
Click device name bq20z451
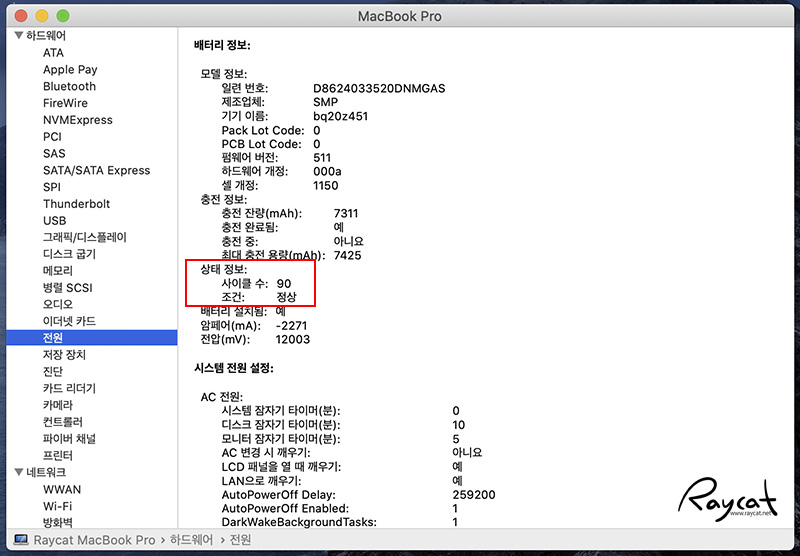tap(340, 116)
